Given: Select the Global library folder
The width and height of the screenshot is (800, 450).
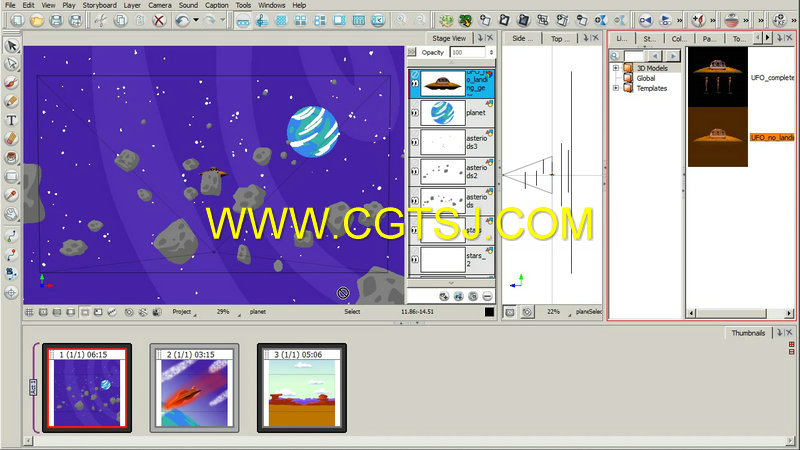Looking at the screenshot, I should coord(645,78).
